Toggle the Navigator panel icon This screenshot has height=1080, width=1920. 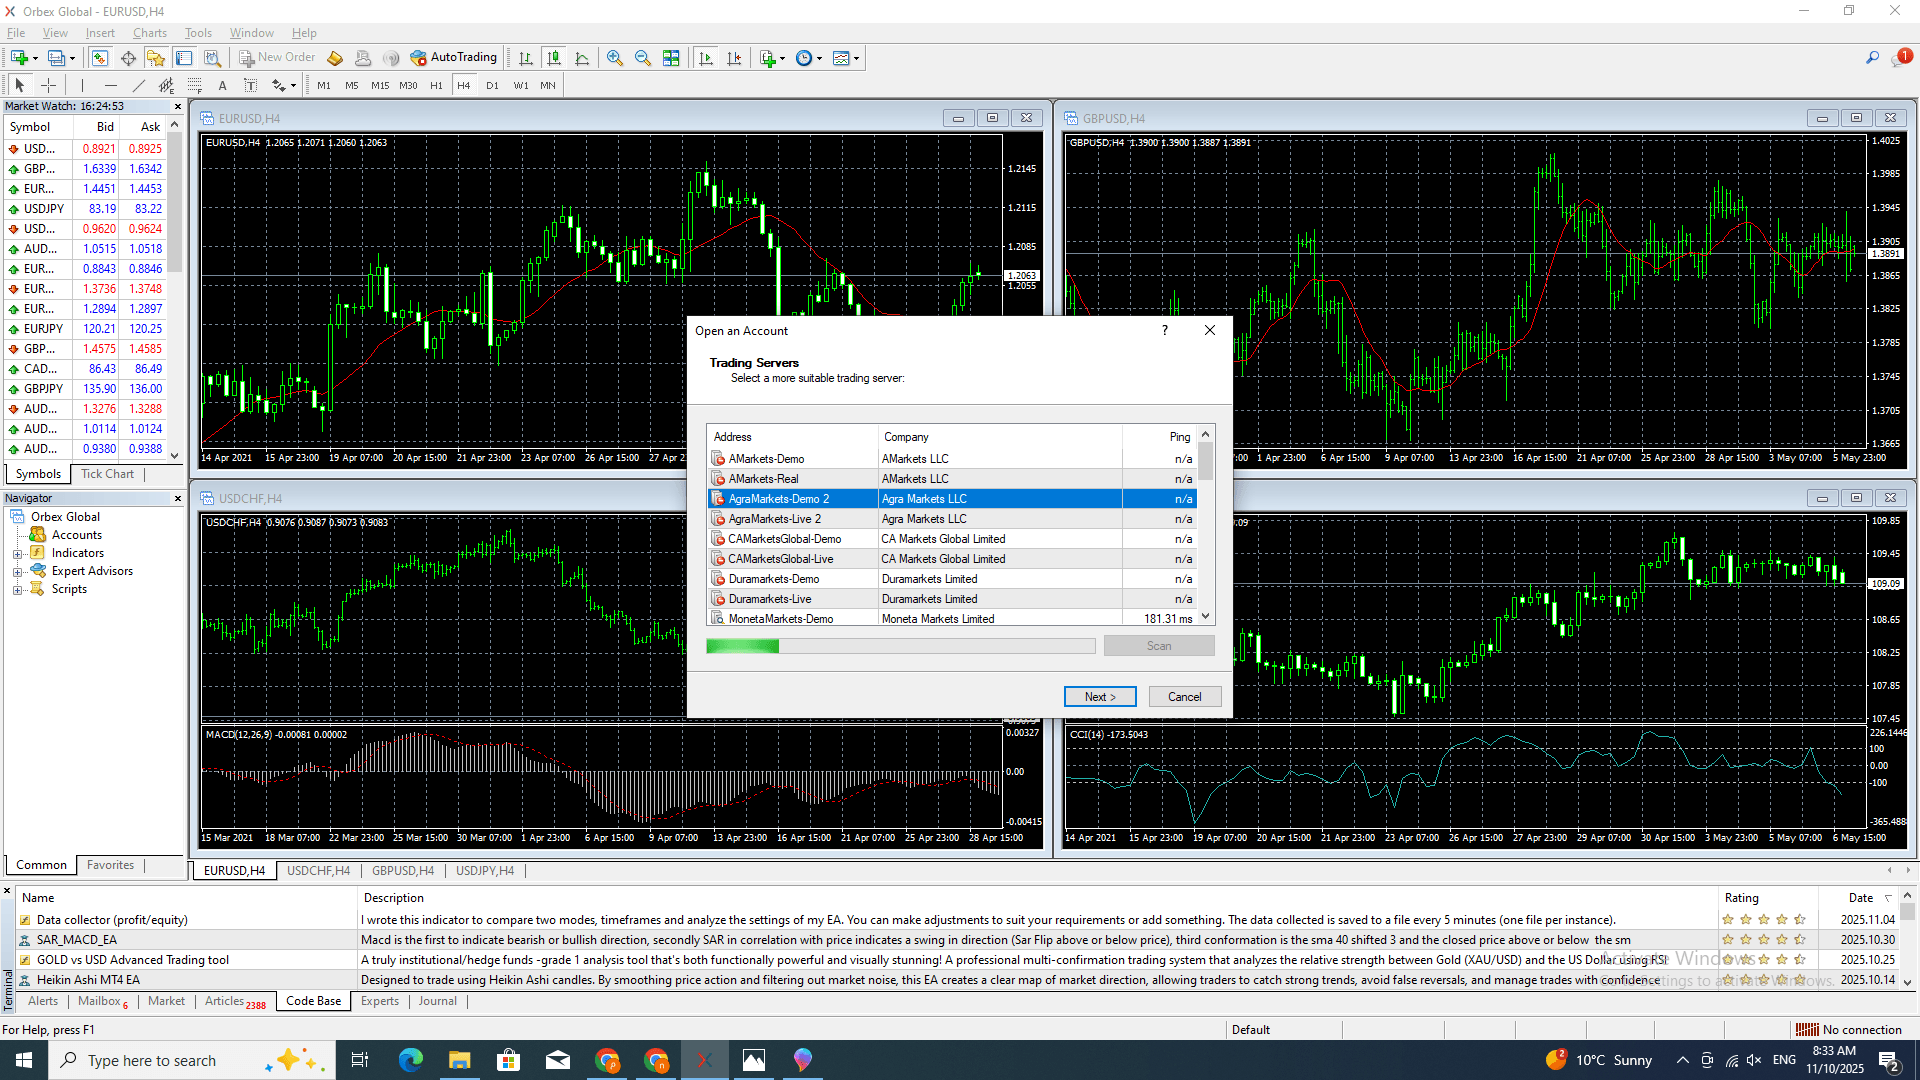[x=156, y=58]
